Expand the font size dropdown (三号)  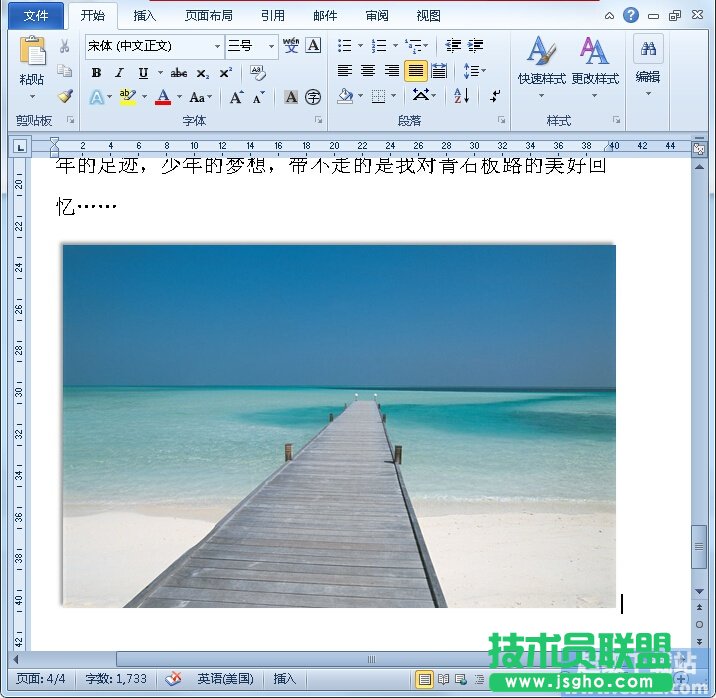(271, 46)
